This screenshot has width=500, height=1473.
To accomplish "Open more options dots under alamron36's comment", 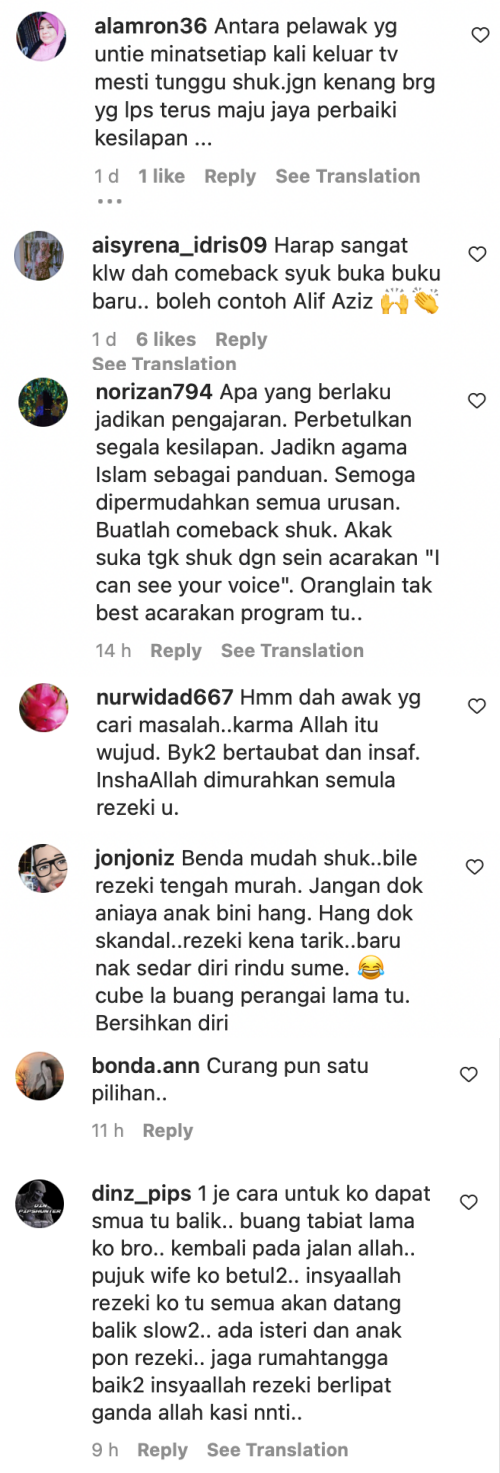I will [x=109, y=200].
